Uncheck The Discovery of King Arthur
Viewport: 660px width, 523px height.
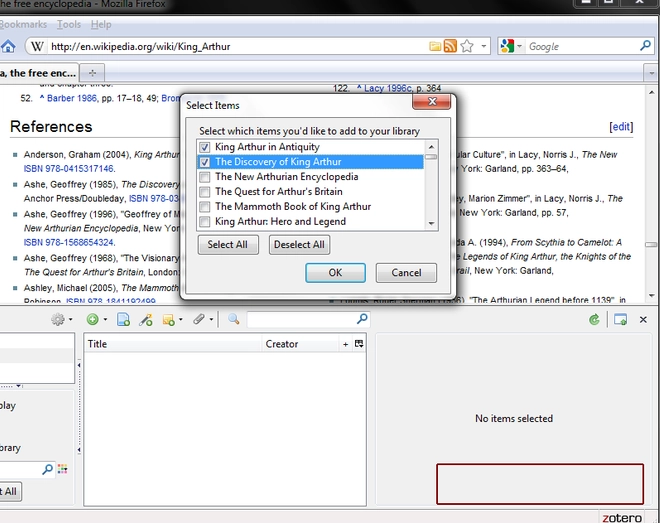205,162
